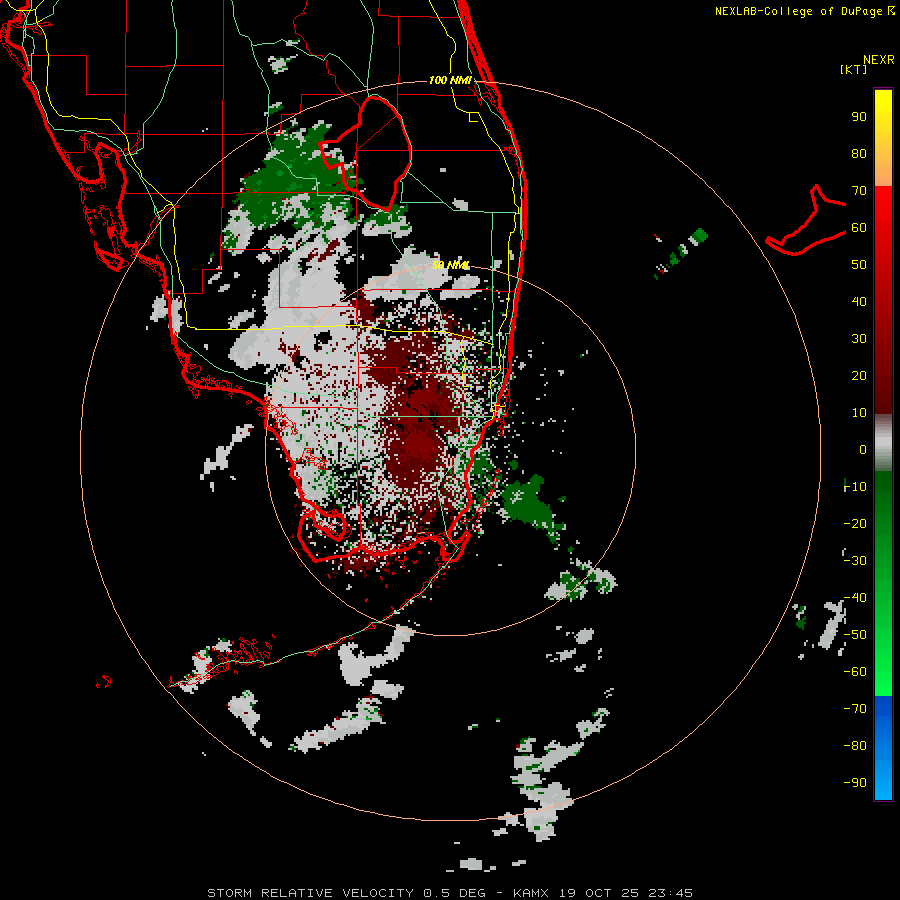Click the -40 value on velocity scale
The height and width of the screenshot is (900, 900).
pyautogui.click(x=855, y=598)
